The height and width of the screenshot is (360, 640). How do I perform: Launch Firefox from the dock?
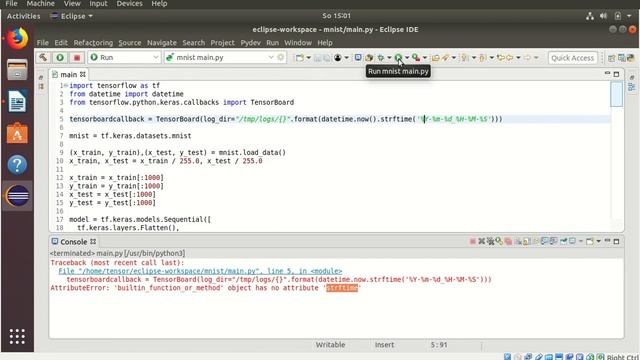17,39
